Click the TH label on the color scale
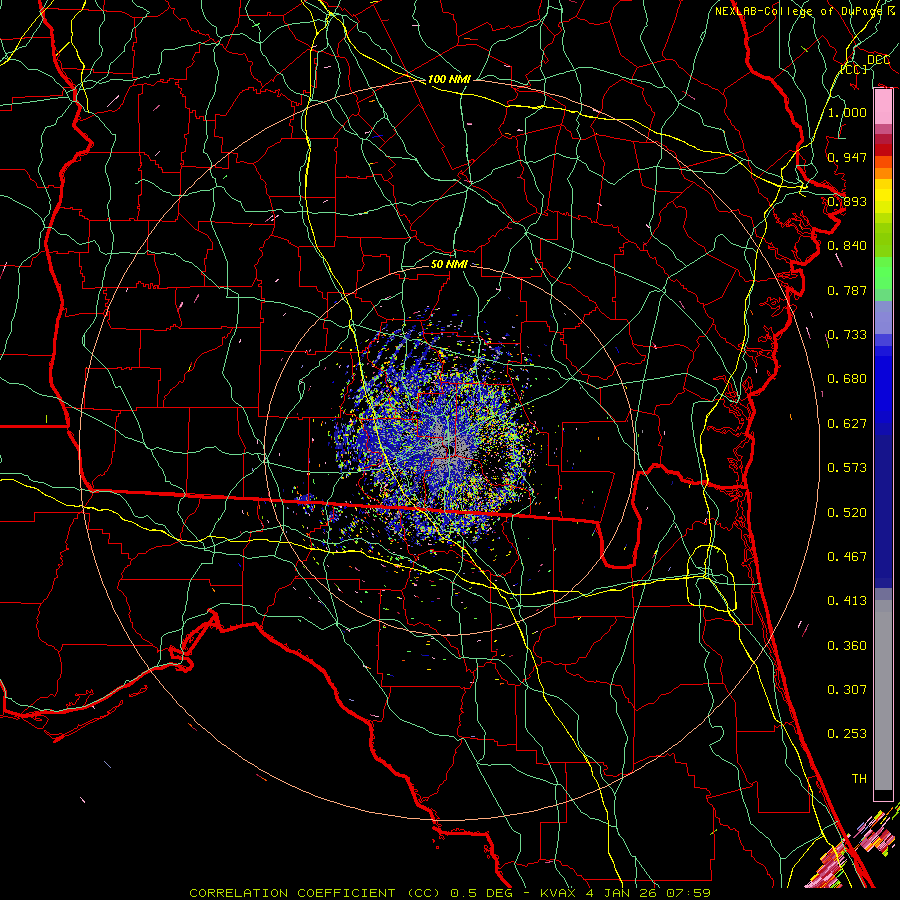 tap(859, 779)
